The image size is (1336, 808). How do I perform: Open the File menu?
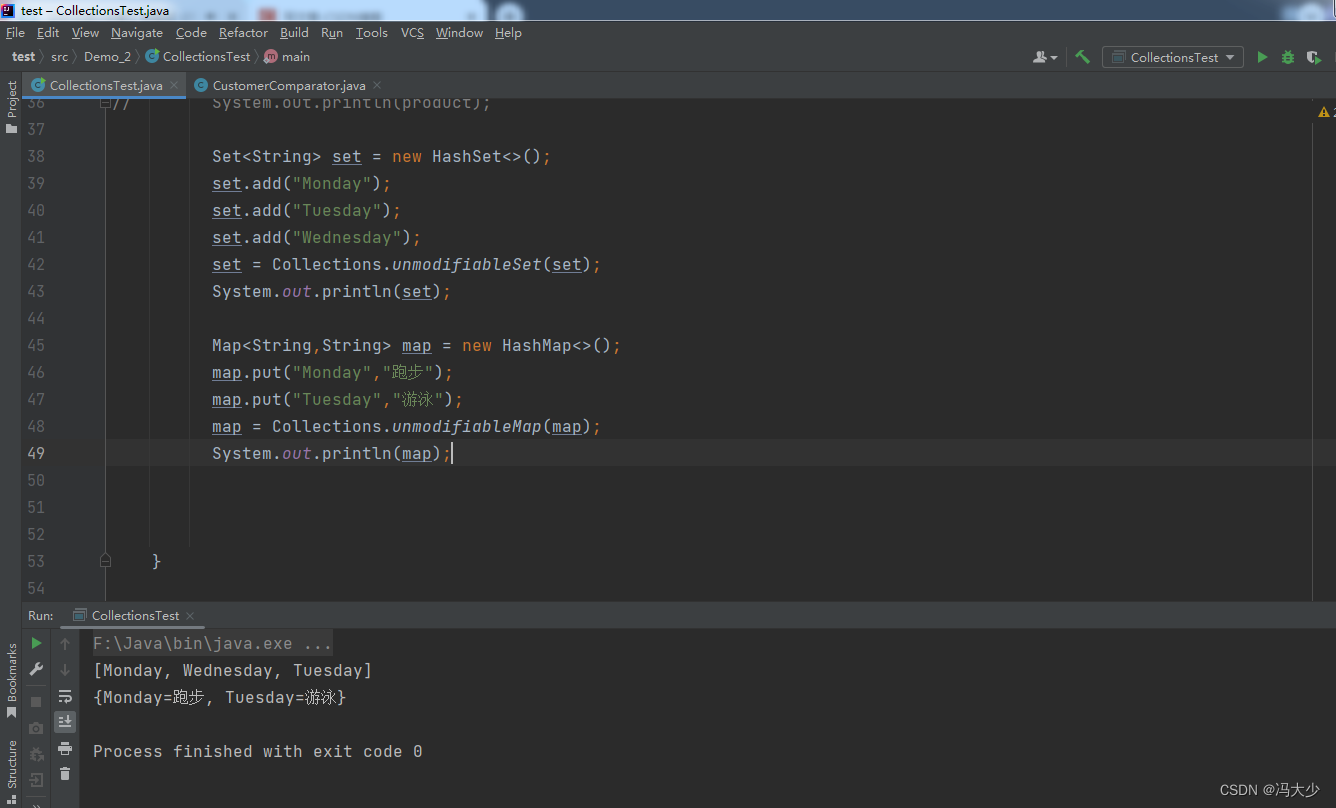tap(15, 33)
